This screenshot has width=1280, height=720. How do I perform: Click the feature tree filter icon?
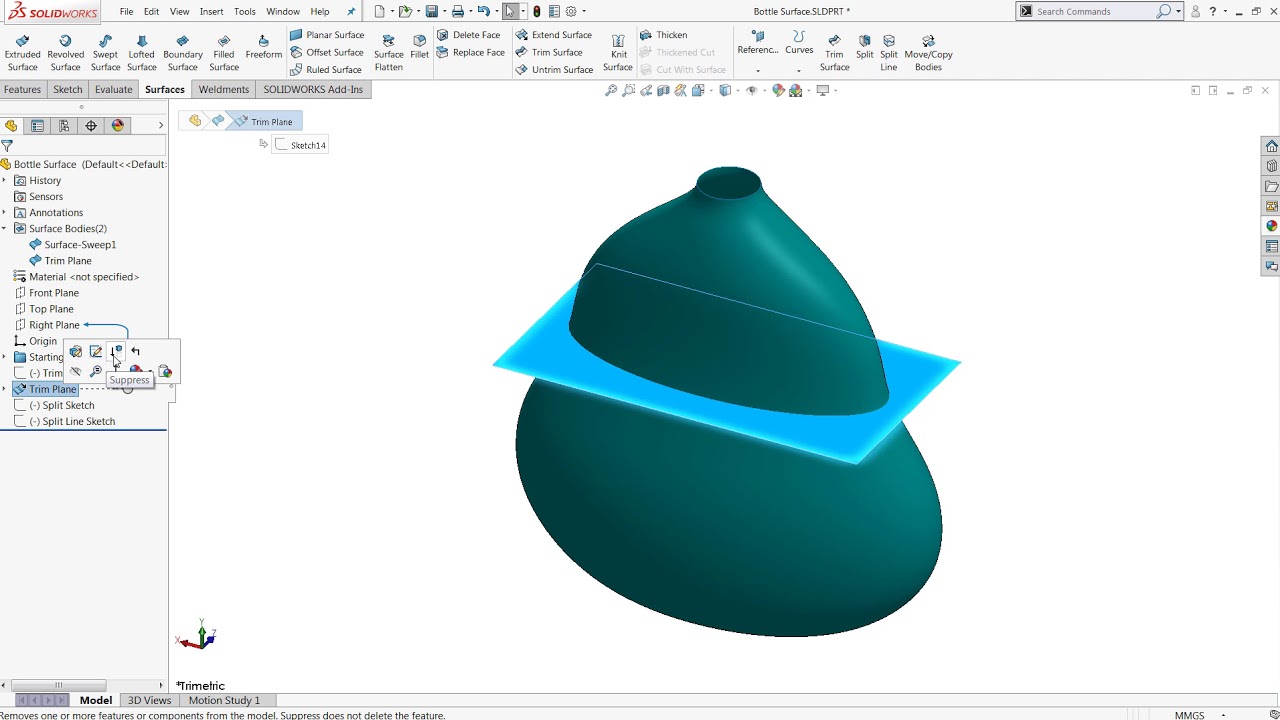[7, 146]
